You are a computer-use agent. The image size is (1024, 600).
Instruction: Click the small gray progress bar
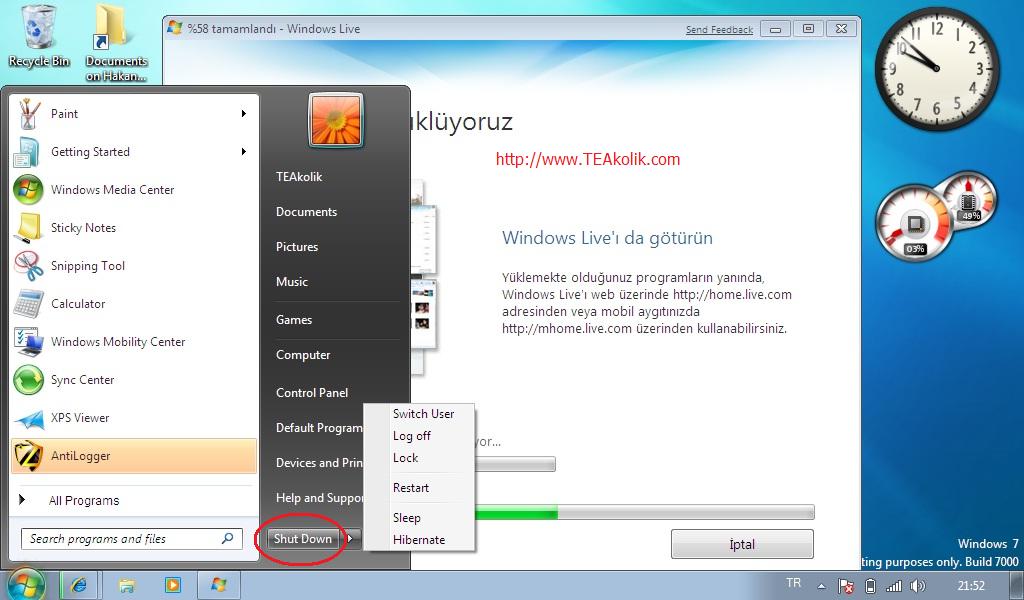click(x=515, y=464)
